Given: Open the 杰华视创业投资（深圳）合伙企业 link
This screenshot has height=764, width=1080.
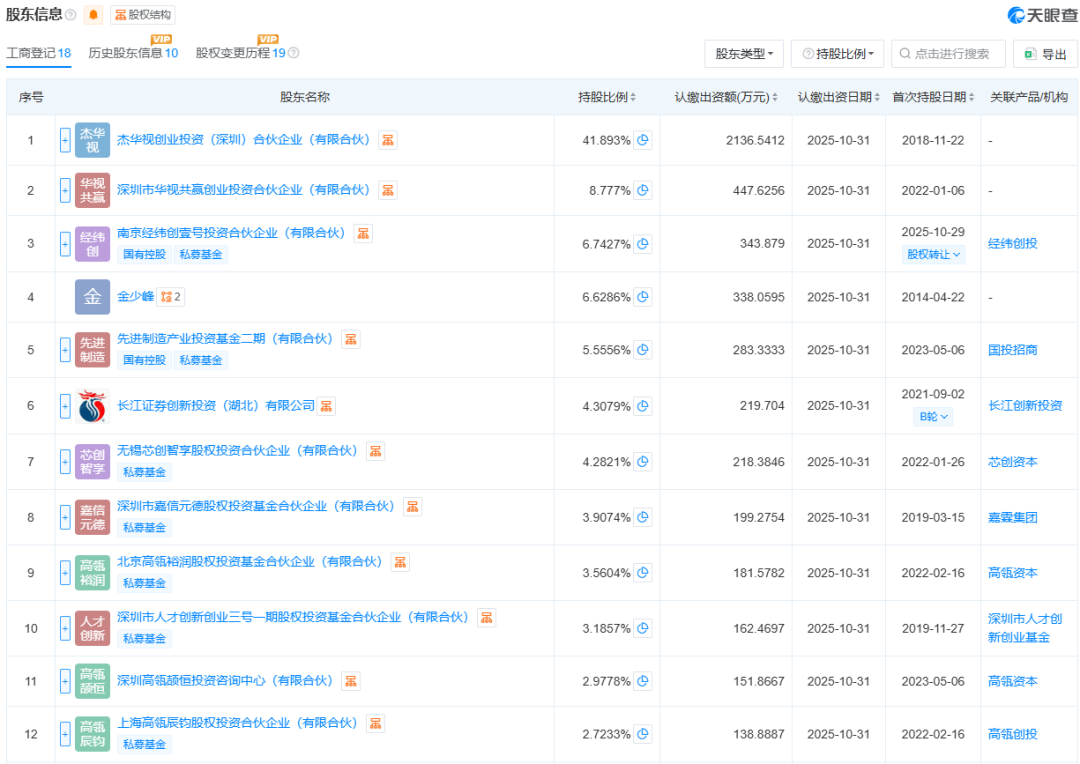Looking at the screenshot, I should [x=244, y=140].
